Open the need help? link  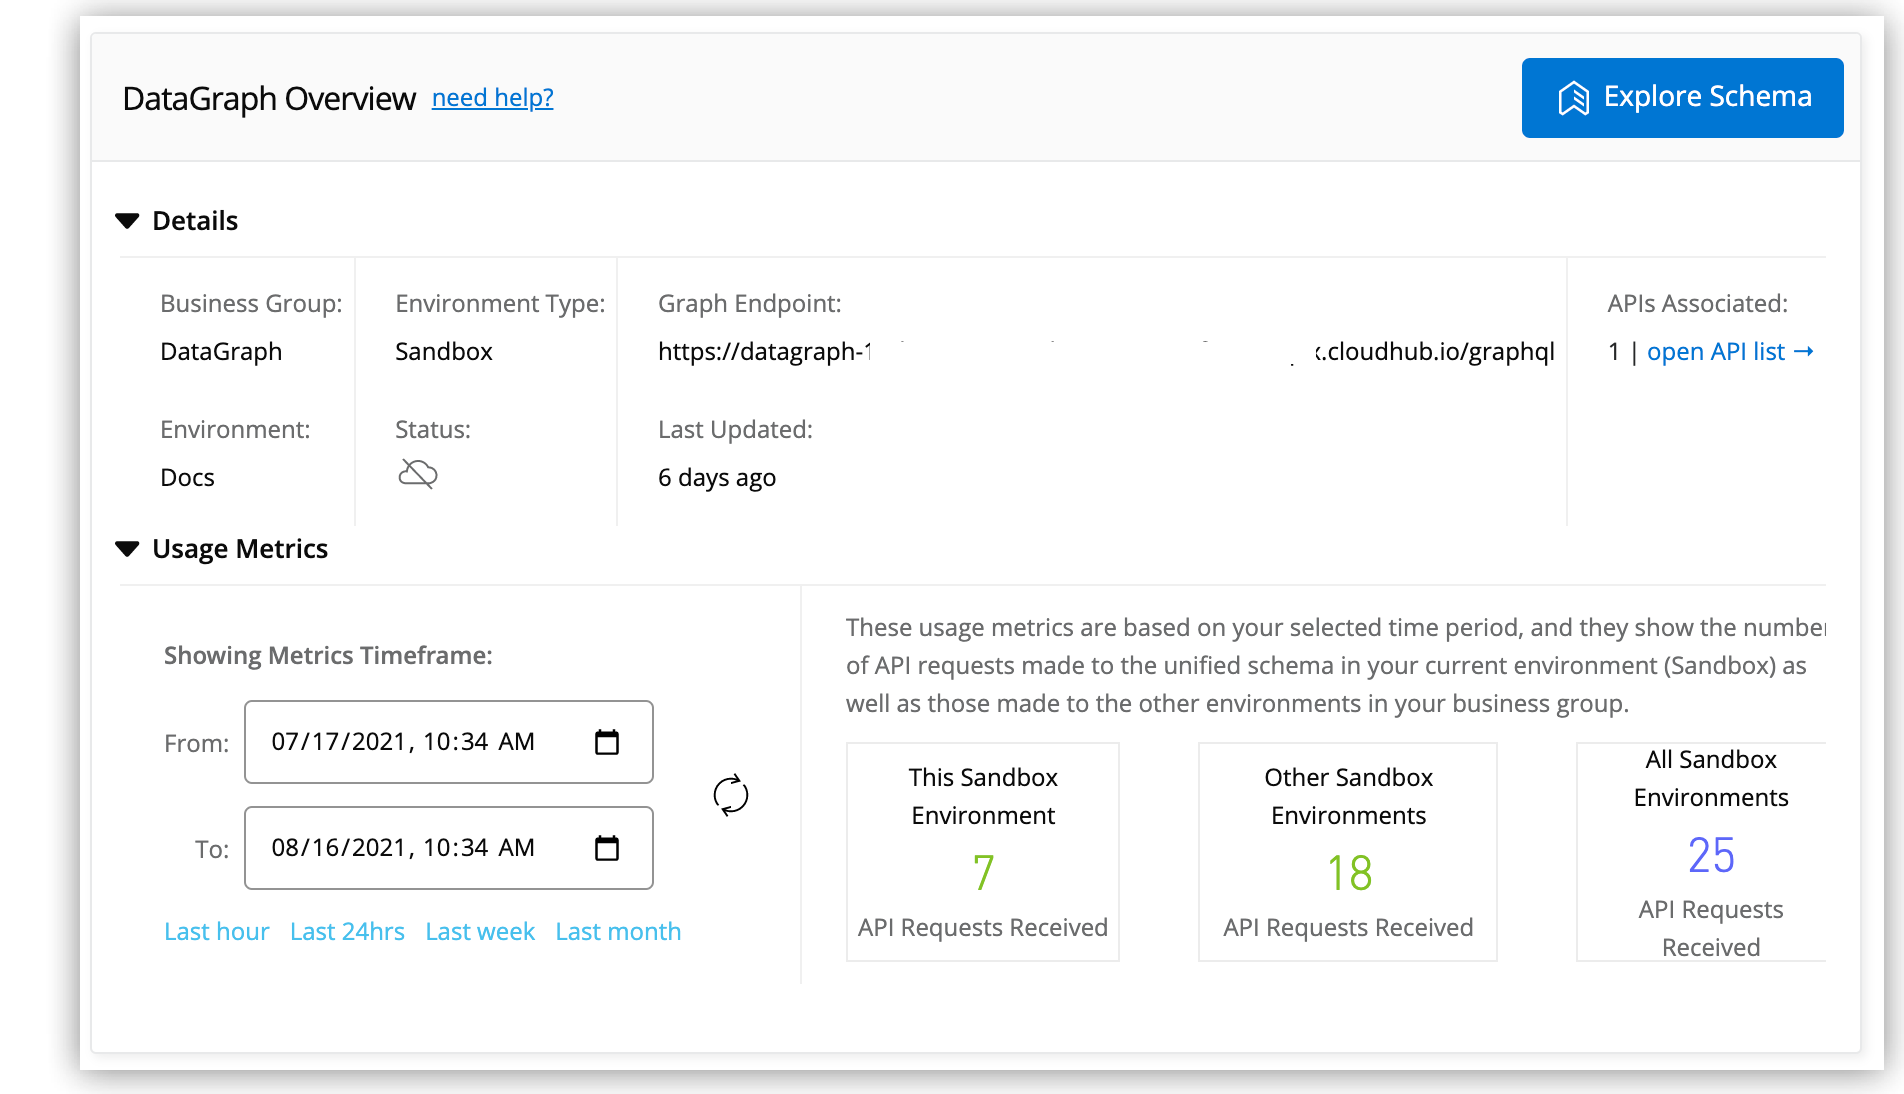[x=492, y=97]
